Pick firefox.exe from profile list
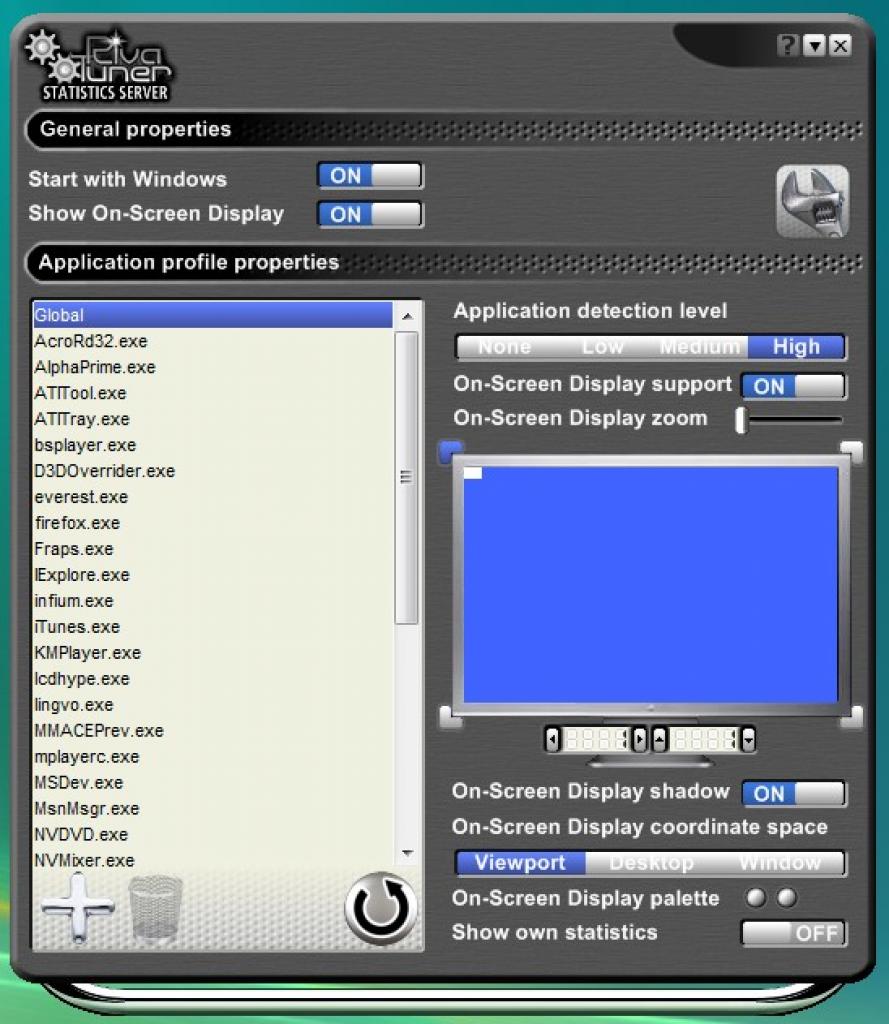 (x=213, y=522)
